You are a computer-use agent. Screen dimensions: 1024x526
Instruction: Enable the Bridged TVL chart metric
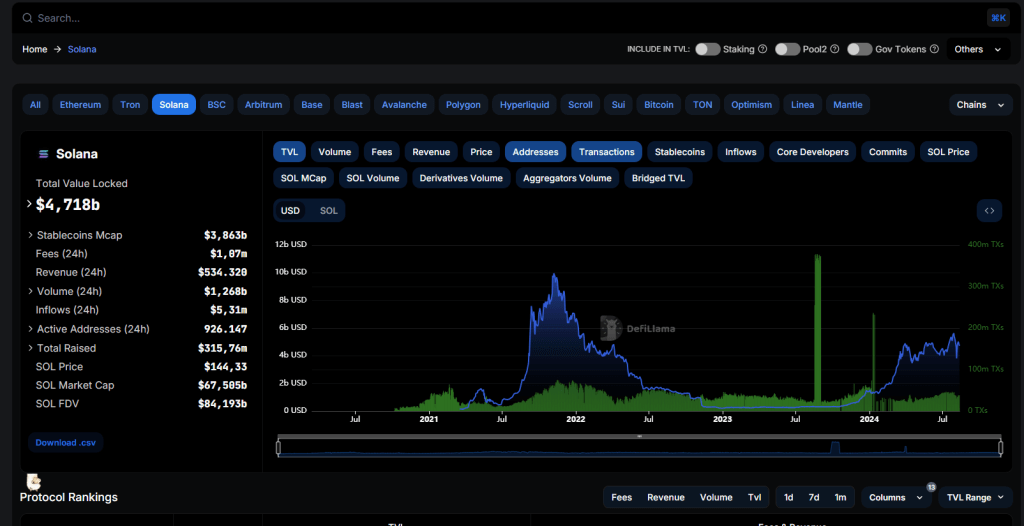pos(658,178)
